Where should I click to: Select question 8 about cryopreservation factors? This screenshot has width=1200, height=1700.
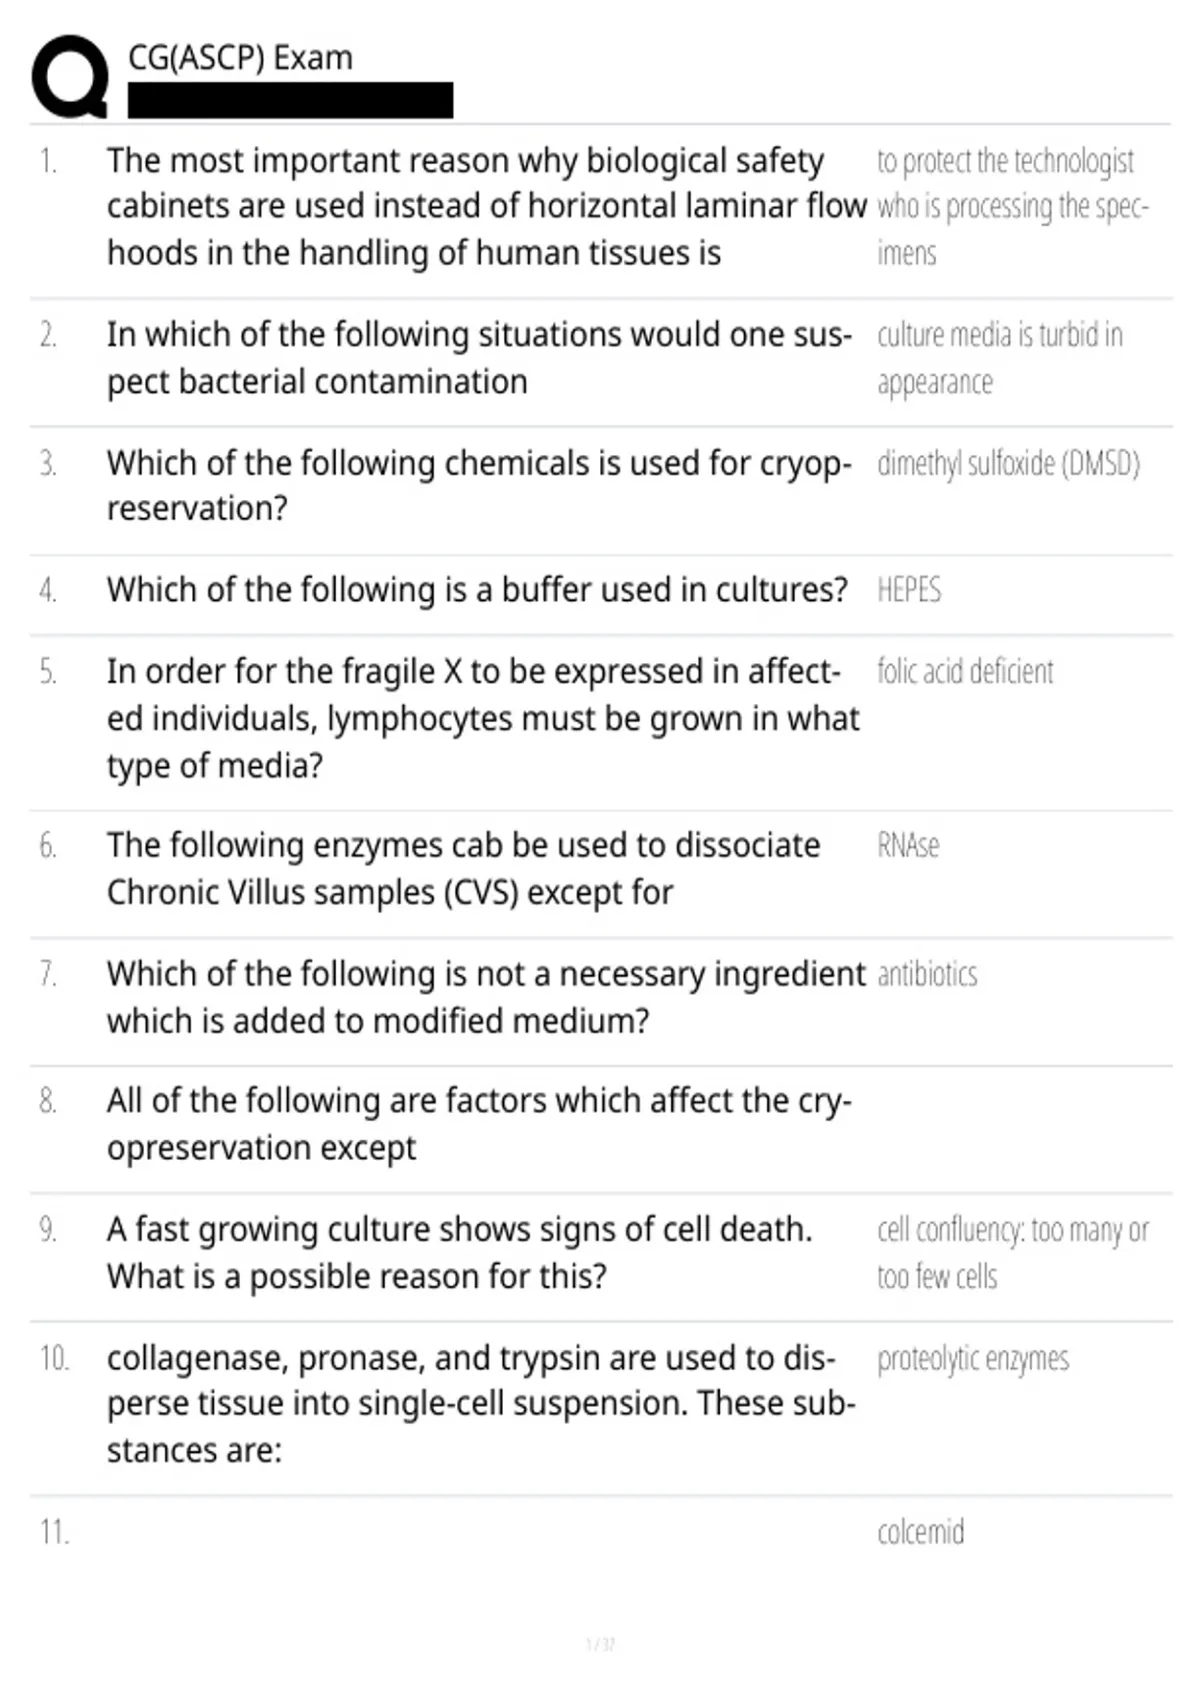(479, 1124)
